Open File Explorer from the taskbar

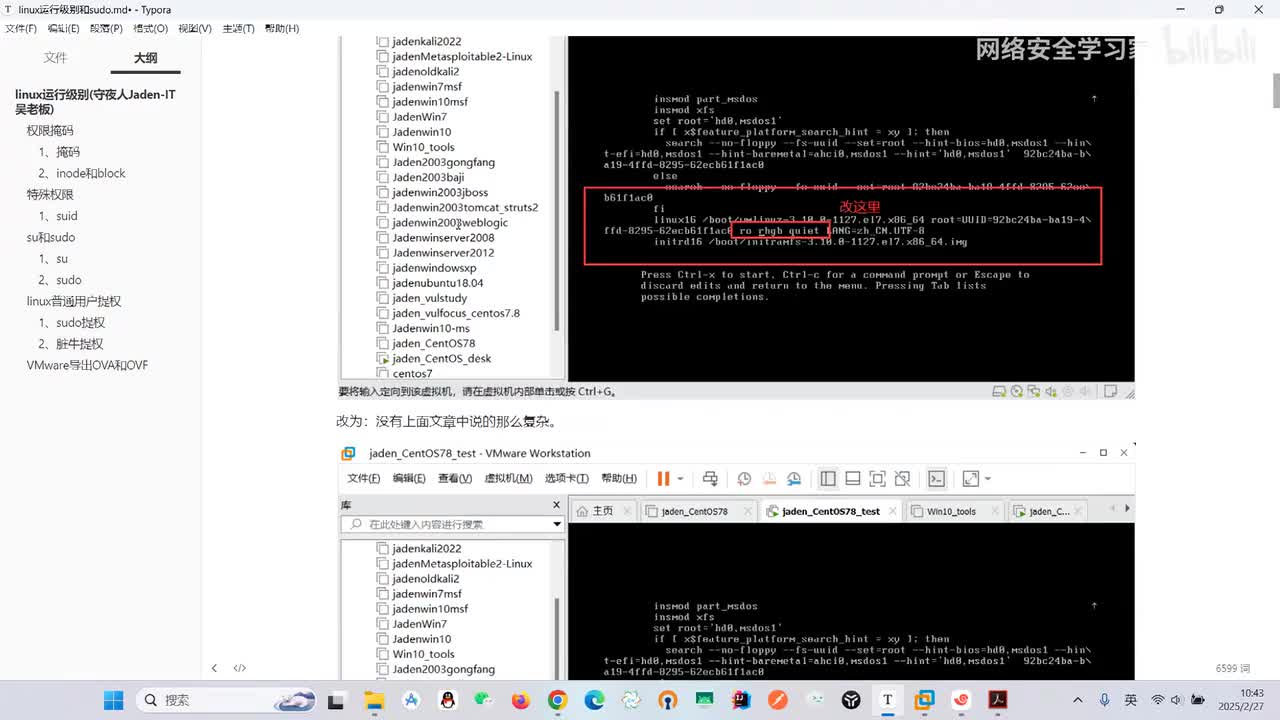click(374, 700)
